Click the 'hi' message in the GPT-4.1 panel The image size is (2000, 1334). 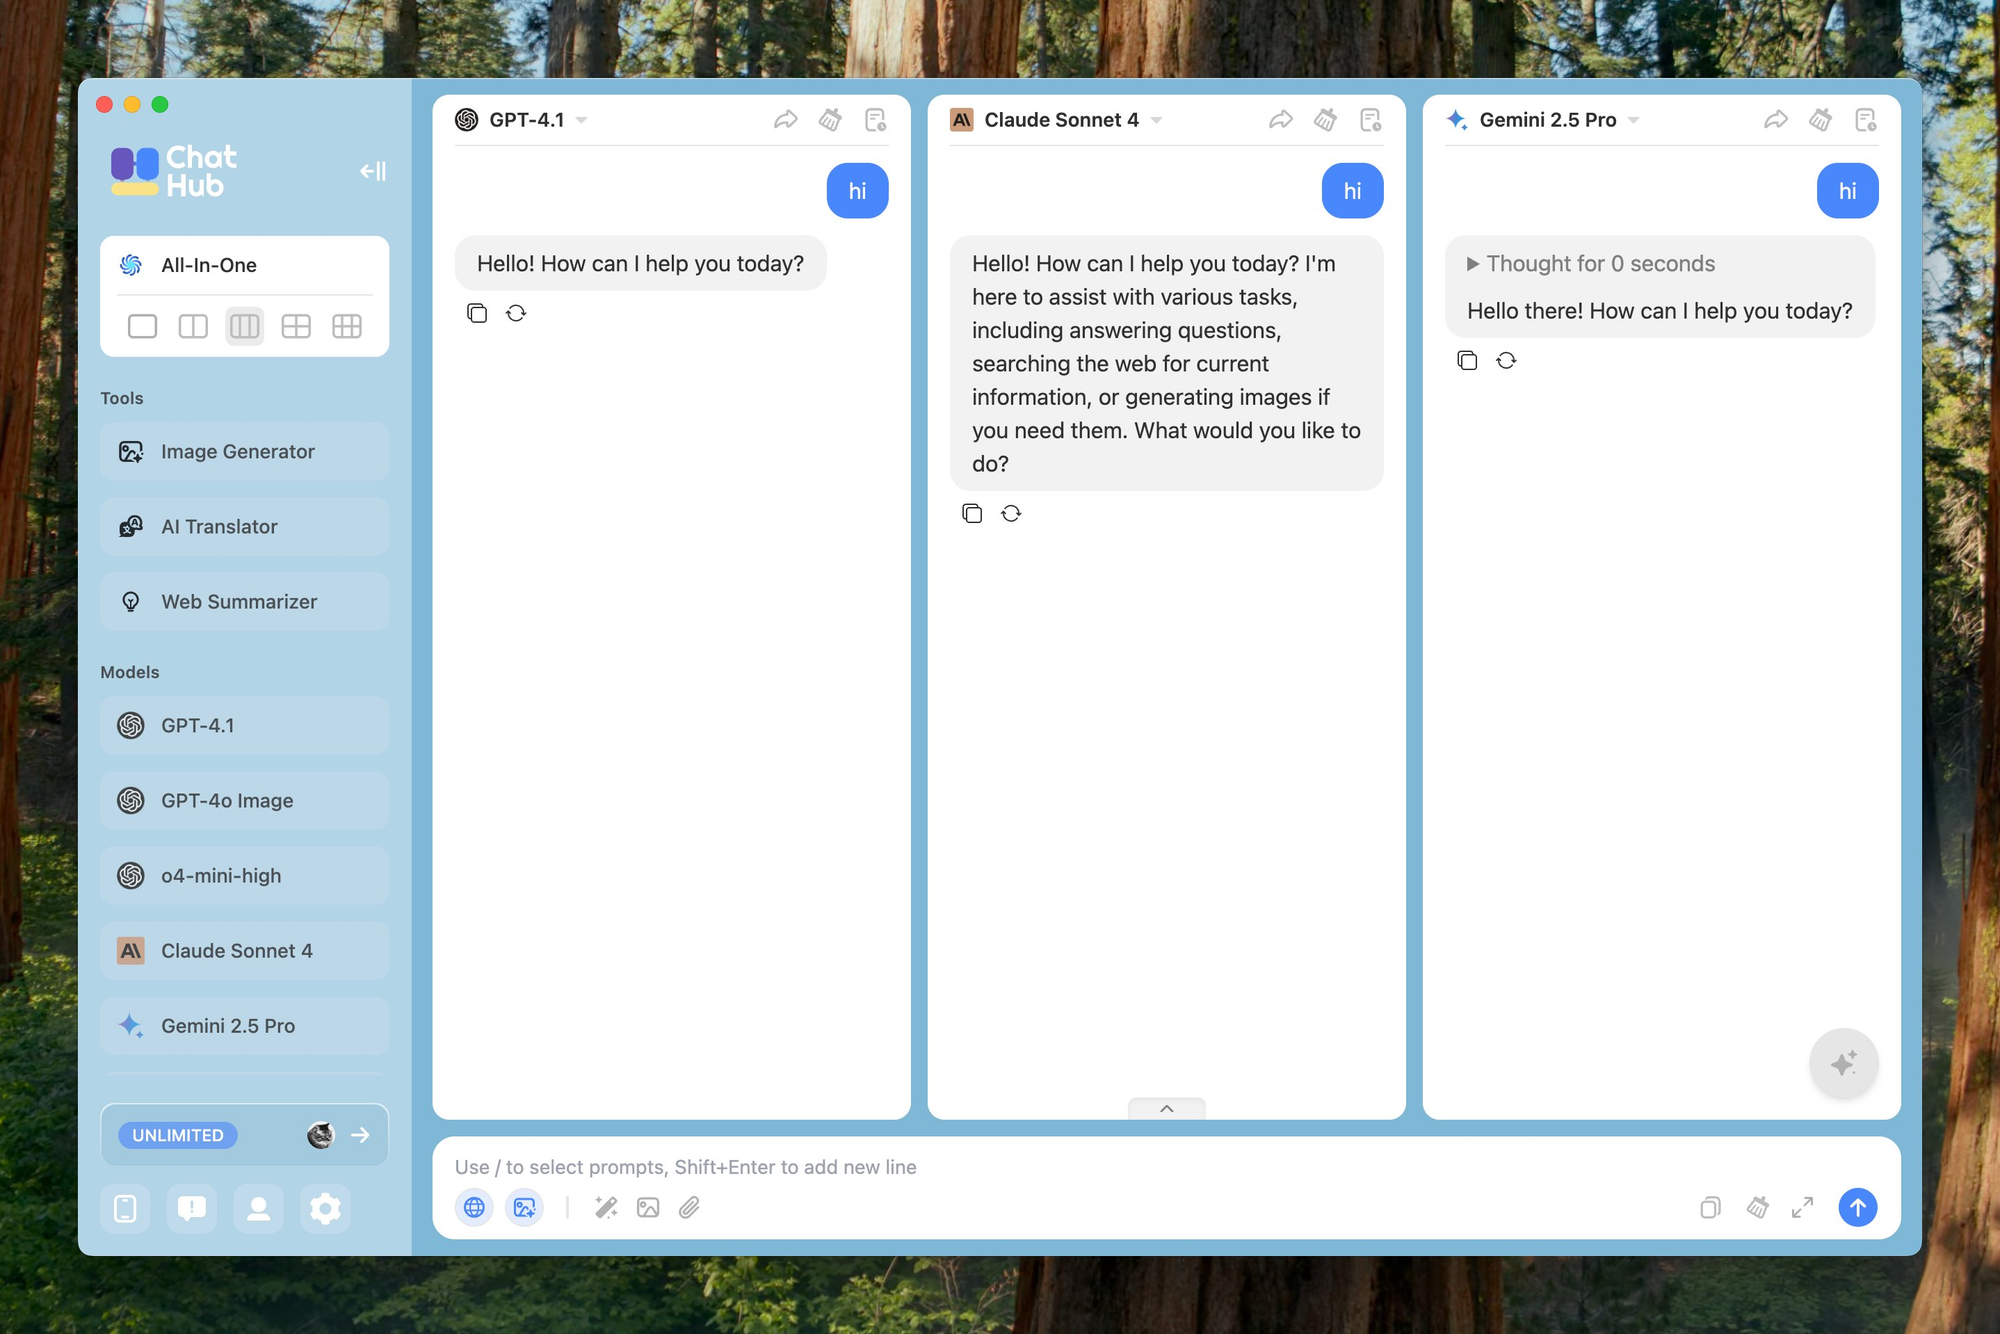coord(857,190)
